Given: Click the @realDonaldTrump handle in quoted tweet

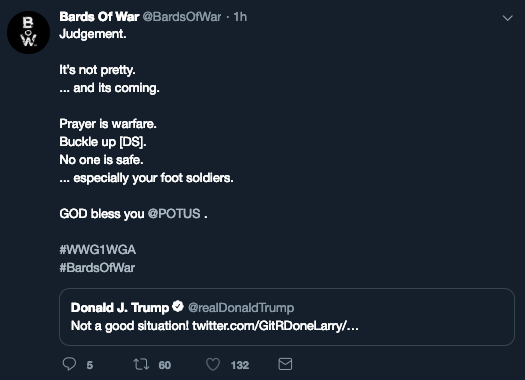Looking at the screenshot, I should [241, 308].
